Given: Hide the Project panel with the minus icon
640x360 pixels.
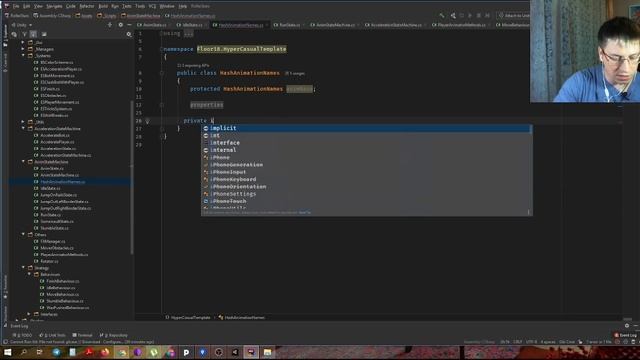Looking at the screenshot, I should point(129,25).
